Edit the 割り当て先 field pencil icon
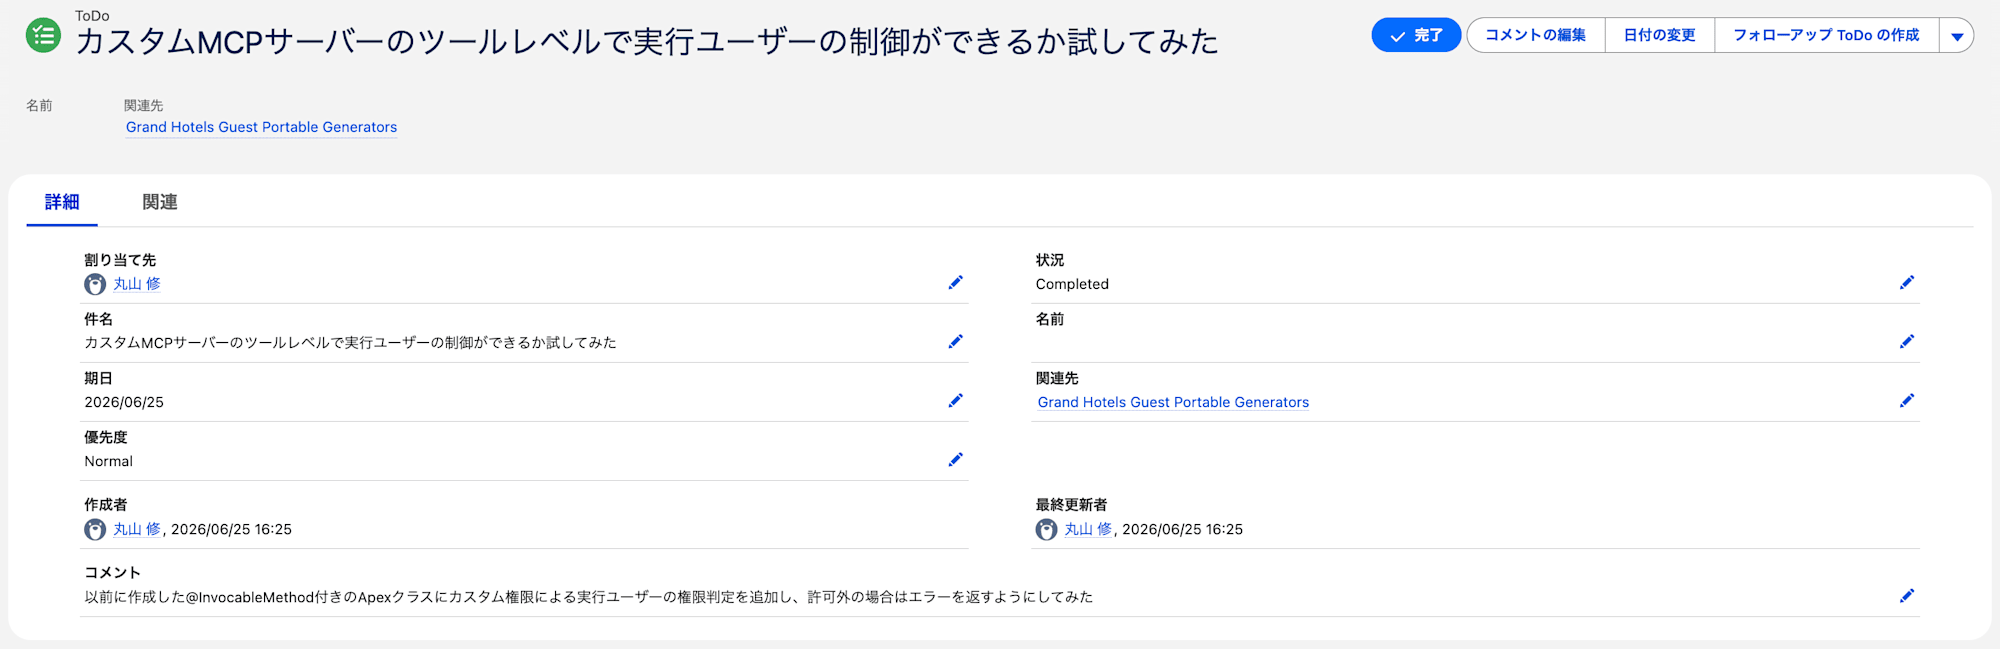Screen dimensions: 2000x649 [955, 283]
